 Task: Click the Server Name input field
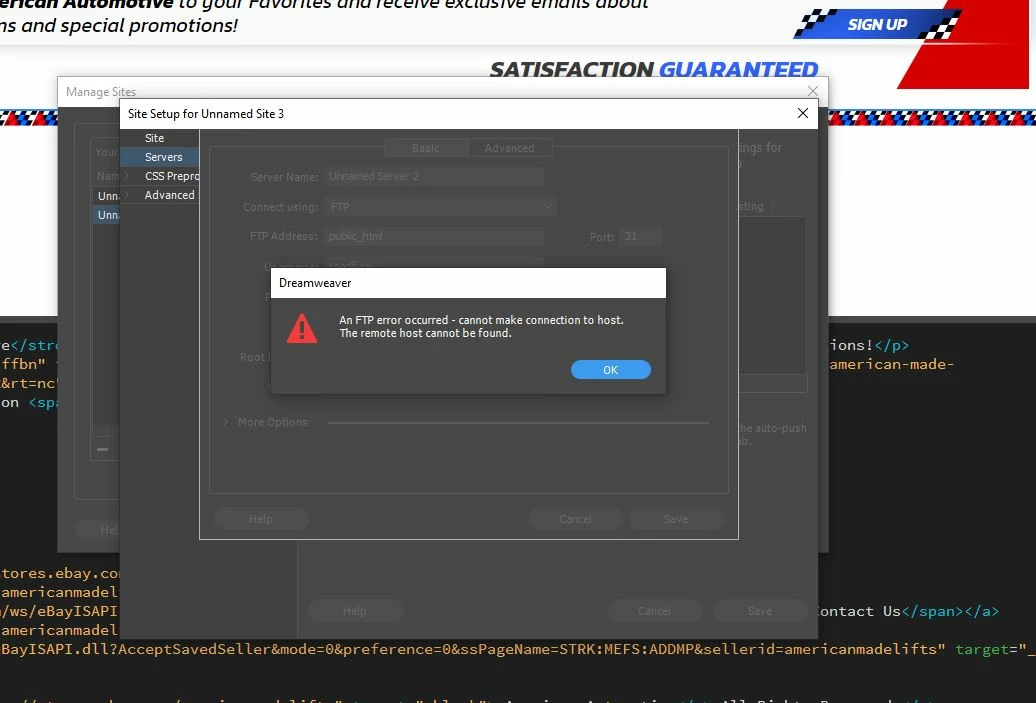point(435,176)
